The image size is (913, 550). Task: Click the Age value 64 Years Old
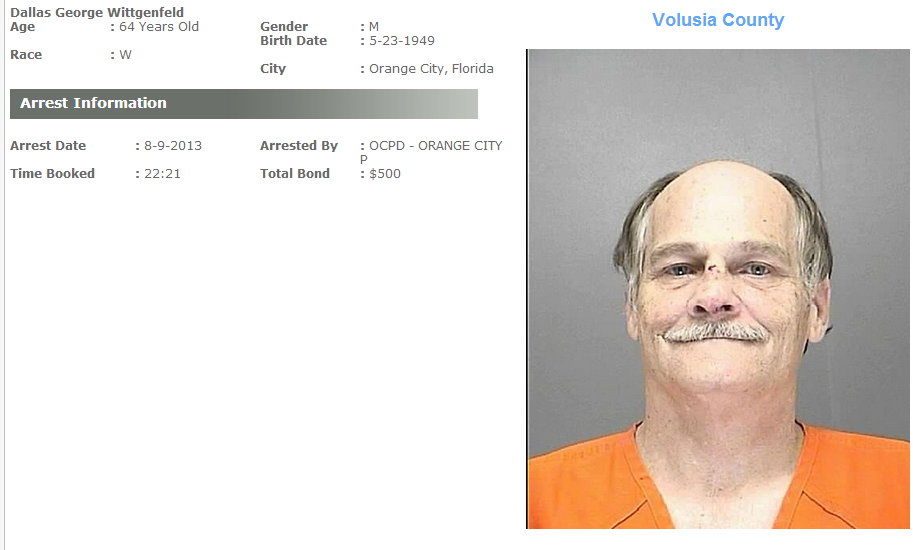(x=159, y=27)
